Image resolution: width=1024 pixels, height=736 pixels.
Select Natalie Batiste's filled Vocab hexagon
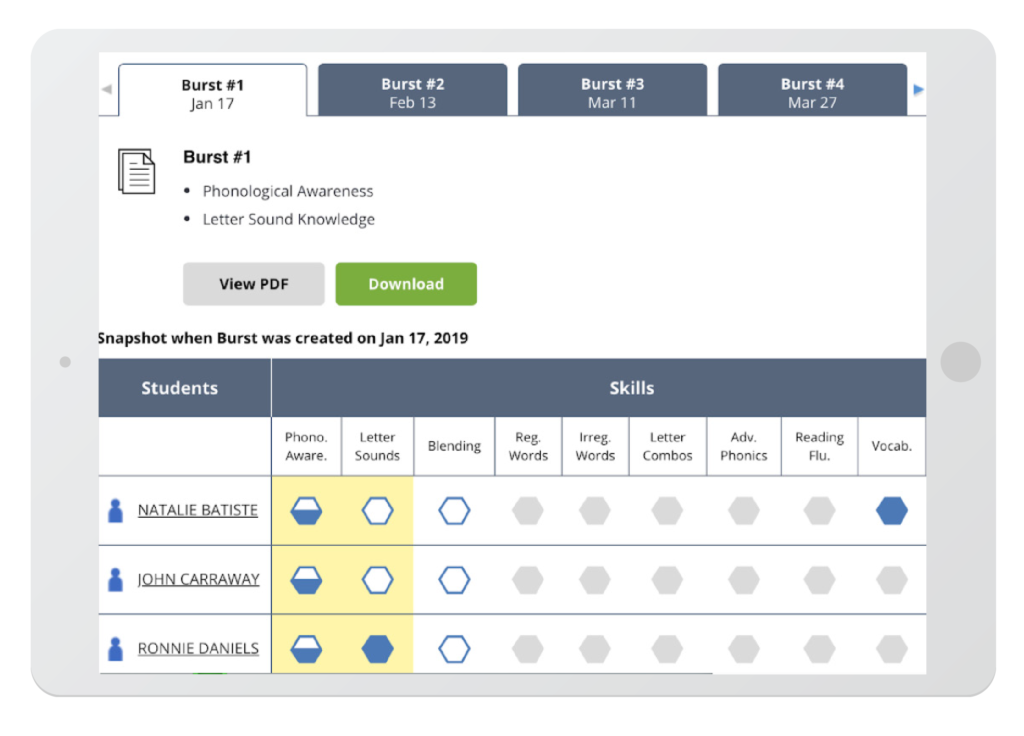click(x=891, y=511)
